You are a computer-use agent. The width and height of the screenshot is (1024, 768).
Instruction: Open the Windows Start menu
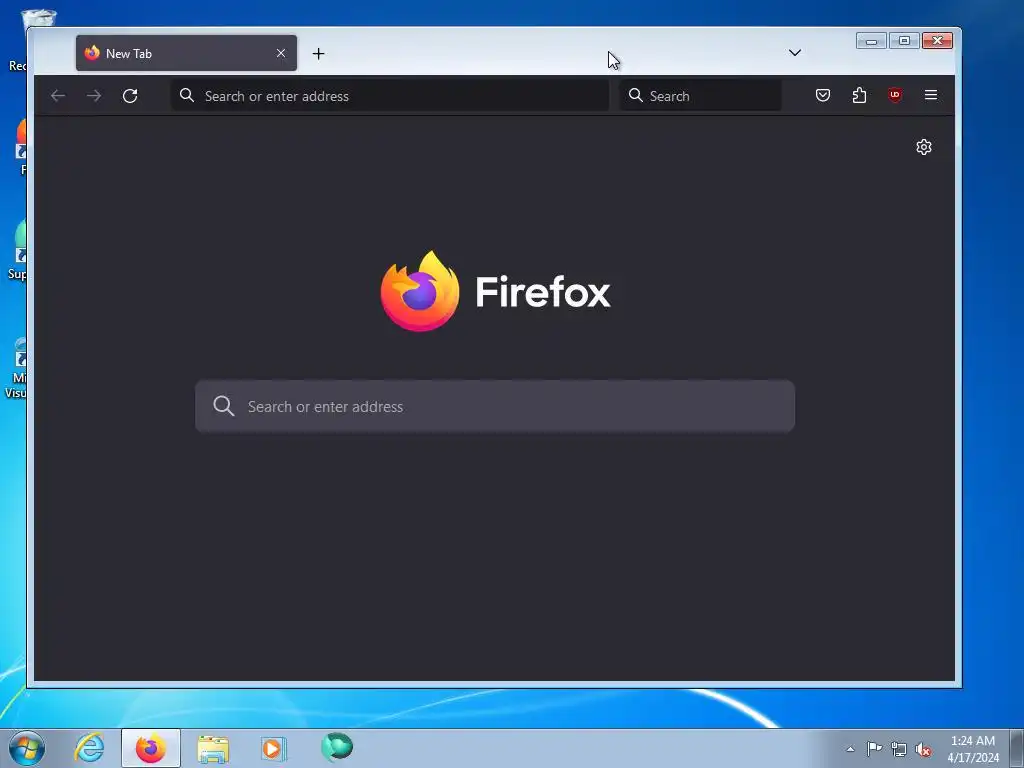[x=27, y=748]
